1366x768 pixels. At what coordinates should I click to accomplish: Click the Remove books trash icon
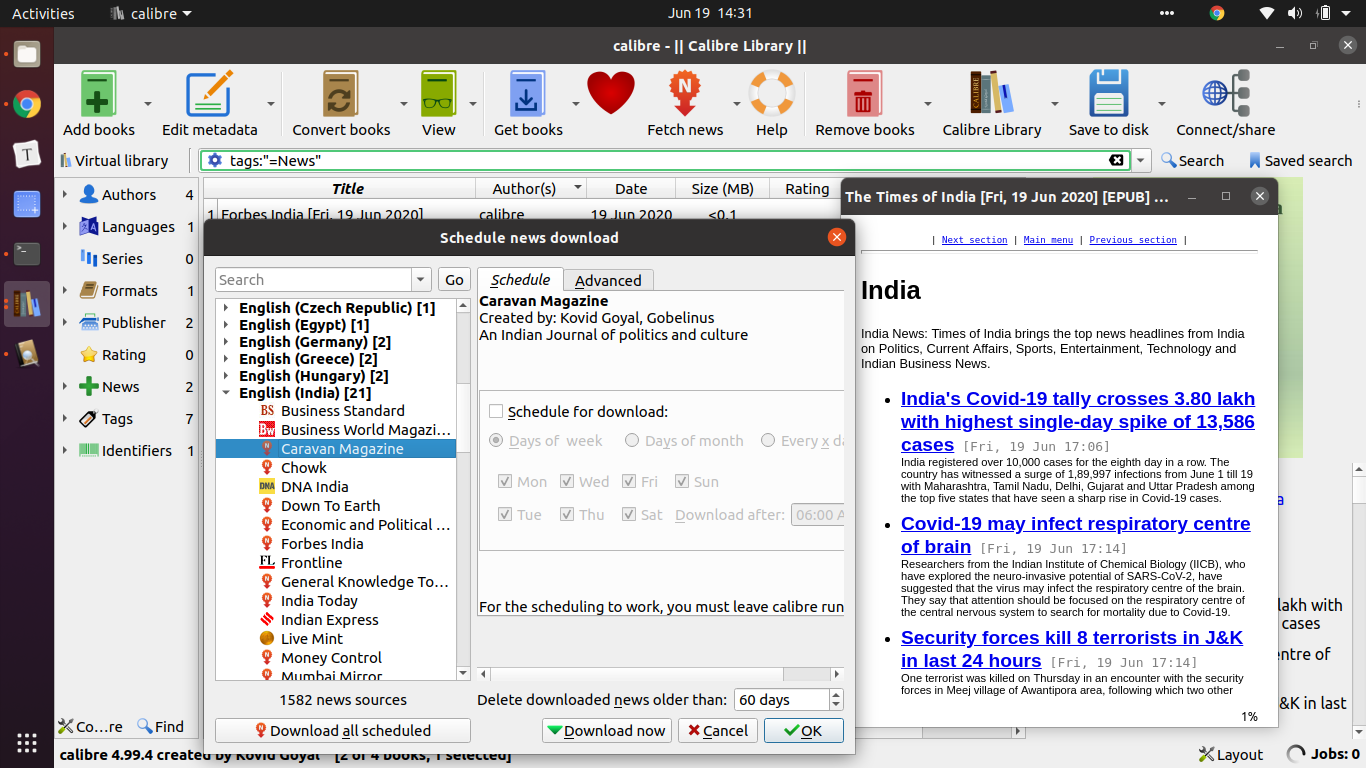pyautogui.click(x=864, y=95)
